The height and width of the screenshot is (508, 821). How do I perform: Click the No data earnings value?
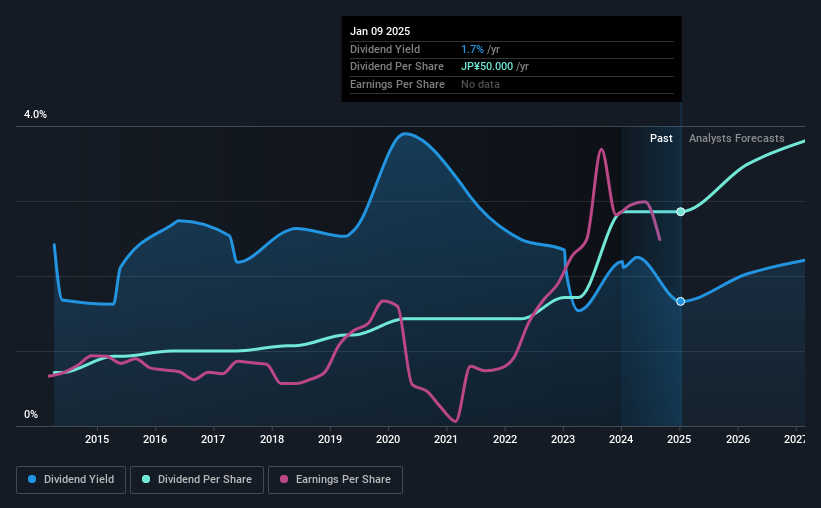coord(480,84)
